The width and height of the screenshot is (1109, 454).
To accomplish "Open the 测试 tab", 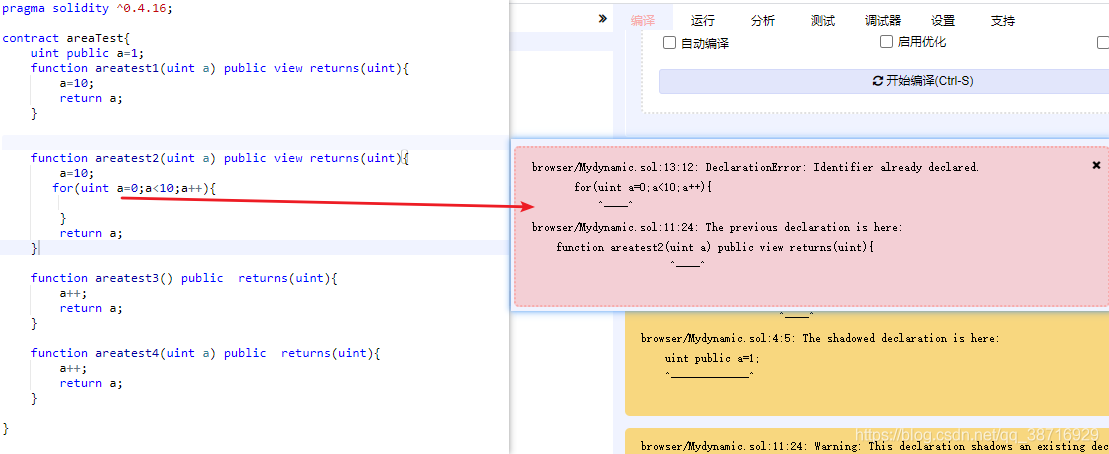I will coord(823,21).
